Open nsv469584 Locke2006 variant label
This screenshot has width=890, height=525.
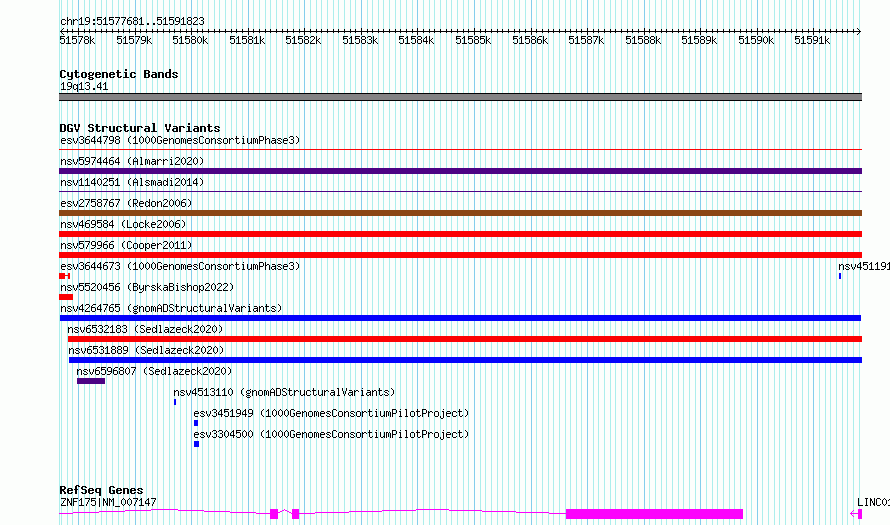pos(123,224)
